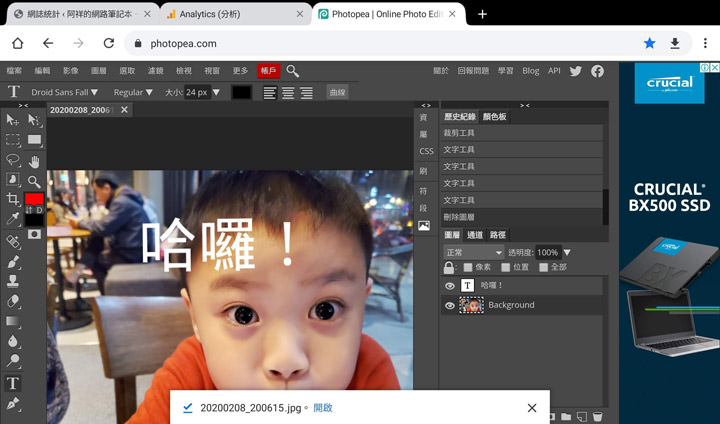Select the Move tool
Viewport: 720px width, 424px height.
pyautogui.click(x=12, y=120)
